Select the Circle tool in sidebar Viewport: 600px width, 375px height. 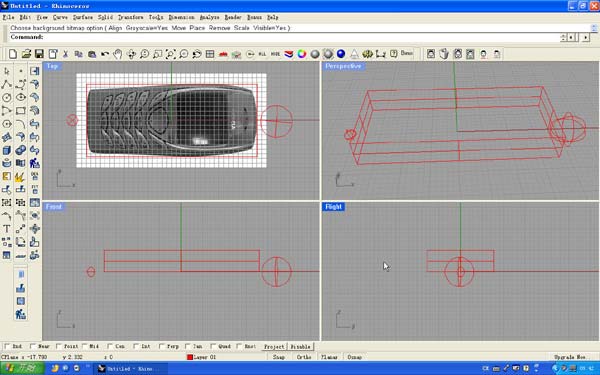pyautogui.click(x=7, y=97)
